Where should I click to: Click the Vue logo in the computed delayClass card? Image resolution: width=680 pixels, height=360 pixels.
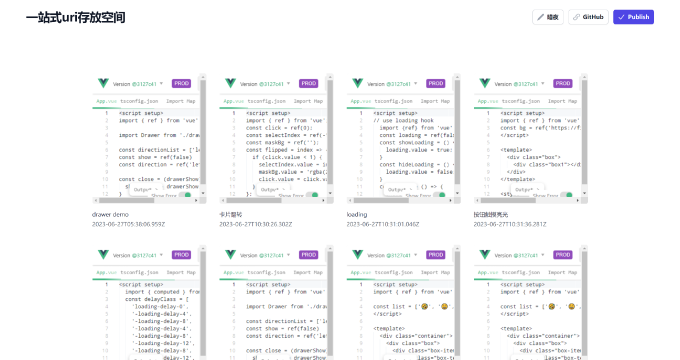coord(103,254)
